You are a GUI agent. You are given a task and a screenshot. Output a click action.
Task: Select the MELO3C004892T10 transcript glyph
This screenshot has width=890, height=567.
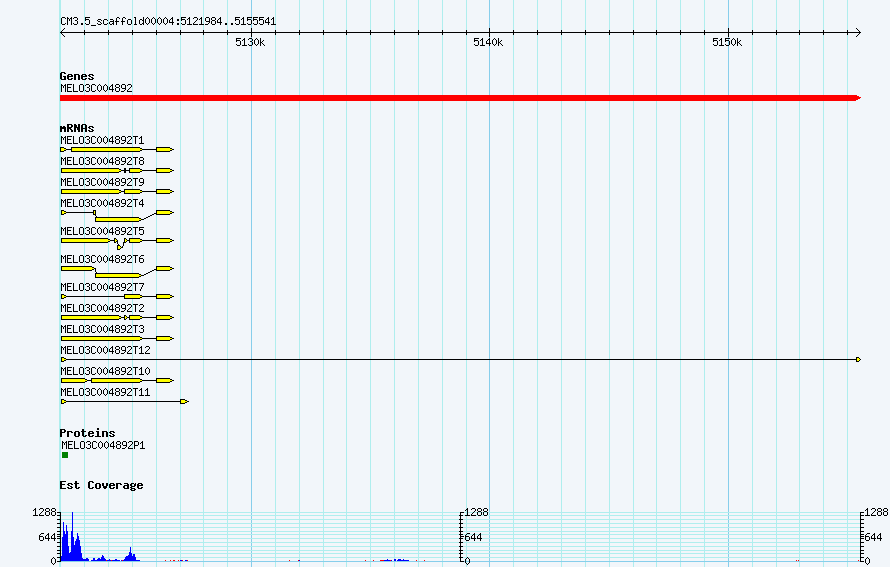click(x=117, y=380)
